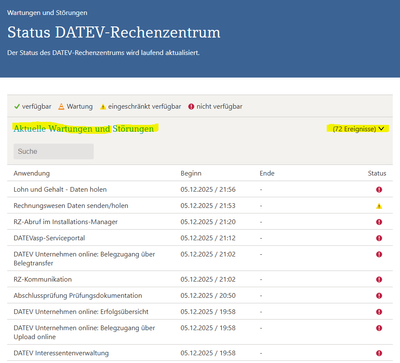400x363 pixels.
Task: Click the status icon for Erfolgsübersicht row
Action: coord(379,312)
